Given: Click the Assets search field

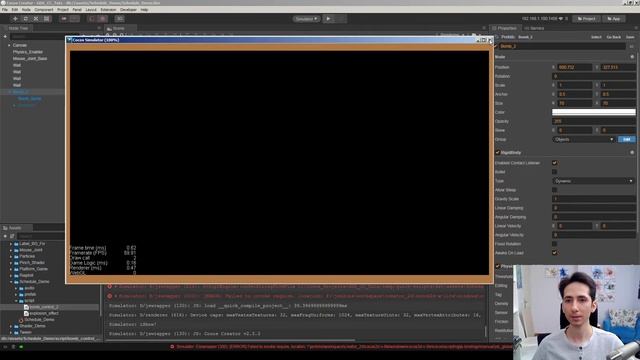Looking at the screenshot, I should point(41,236).
